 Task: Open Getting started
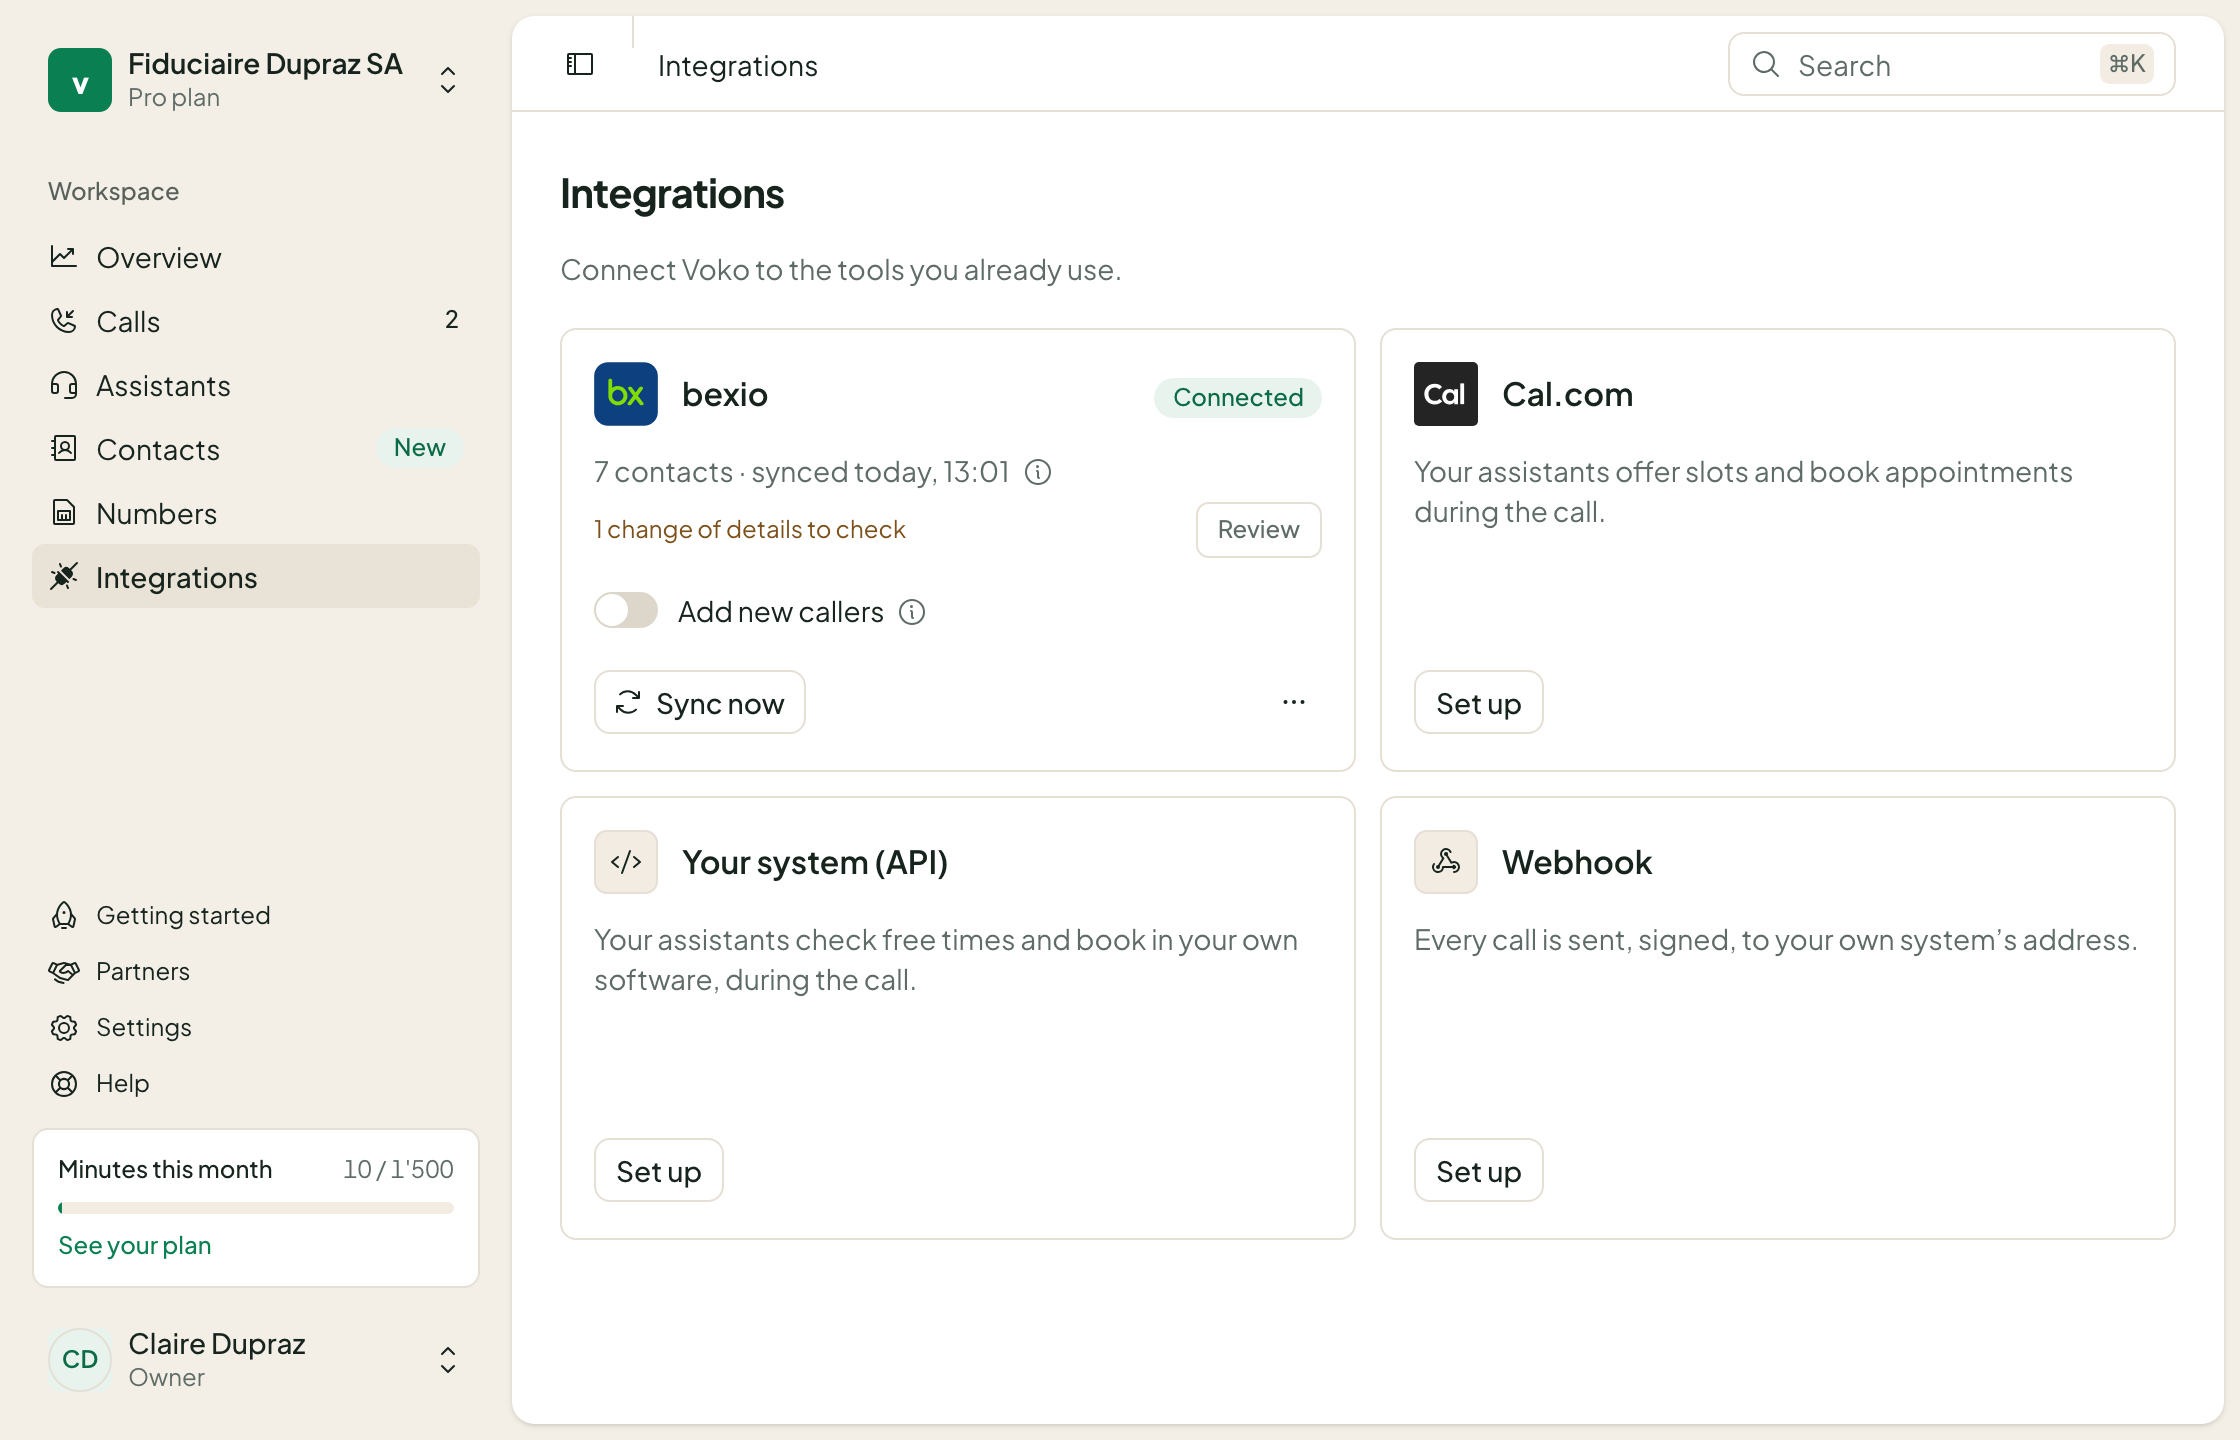coord(256,916)
